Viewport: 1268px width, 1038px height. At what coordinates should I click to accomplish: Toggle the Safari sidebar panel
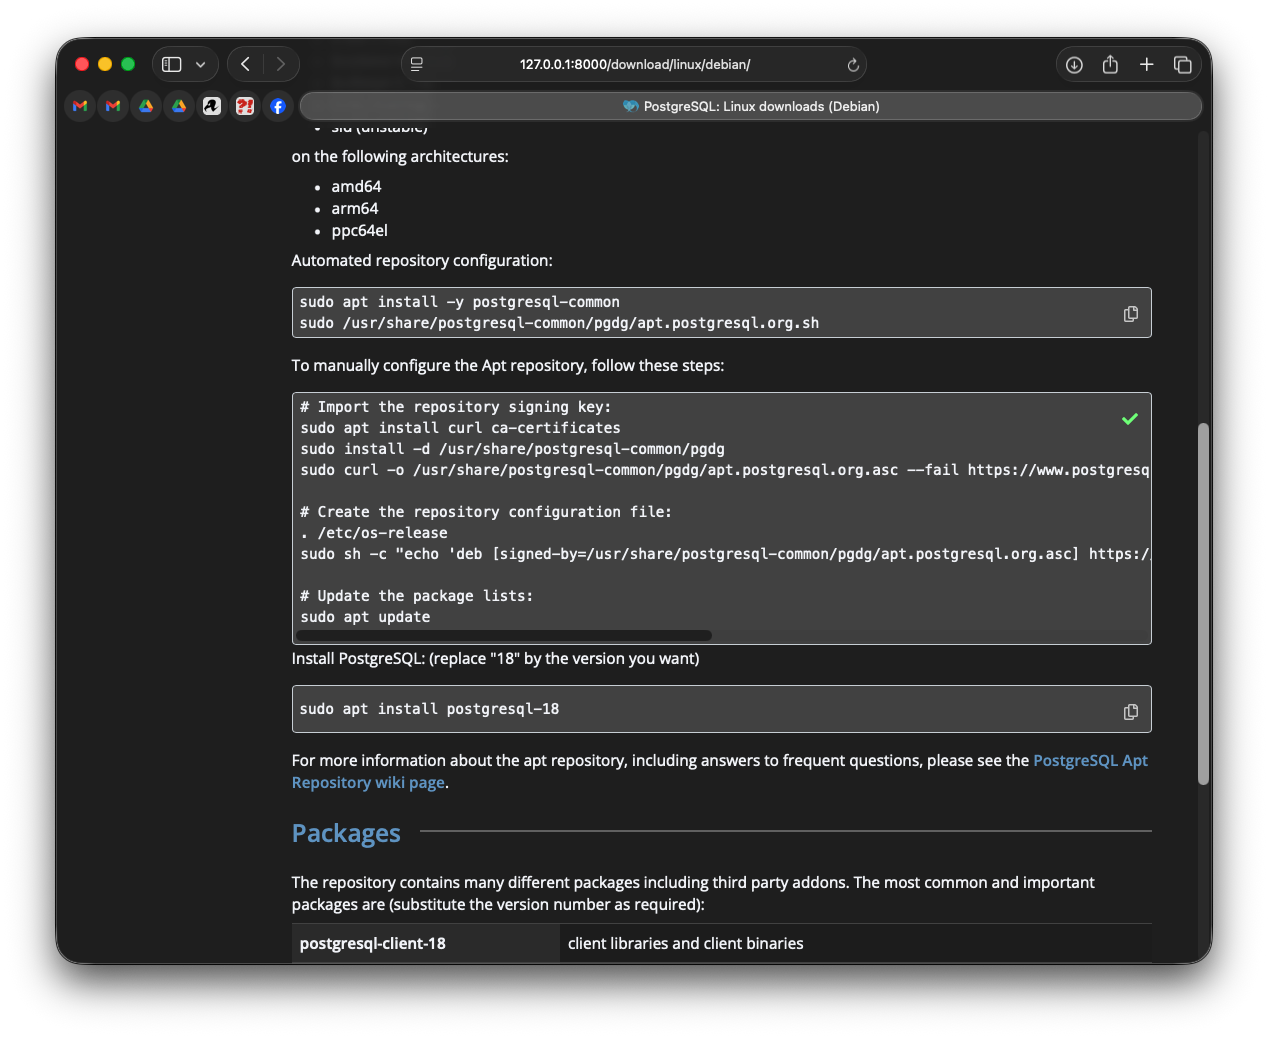[x=172, y=64]
